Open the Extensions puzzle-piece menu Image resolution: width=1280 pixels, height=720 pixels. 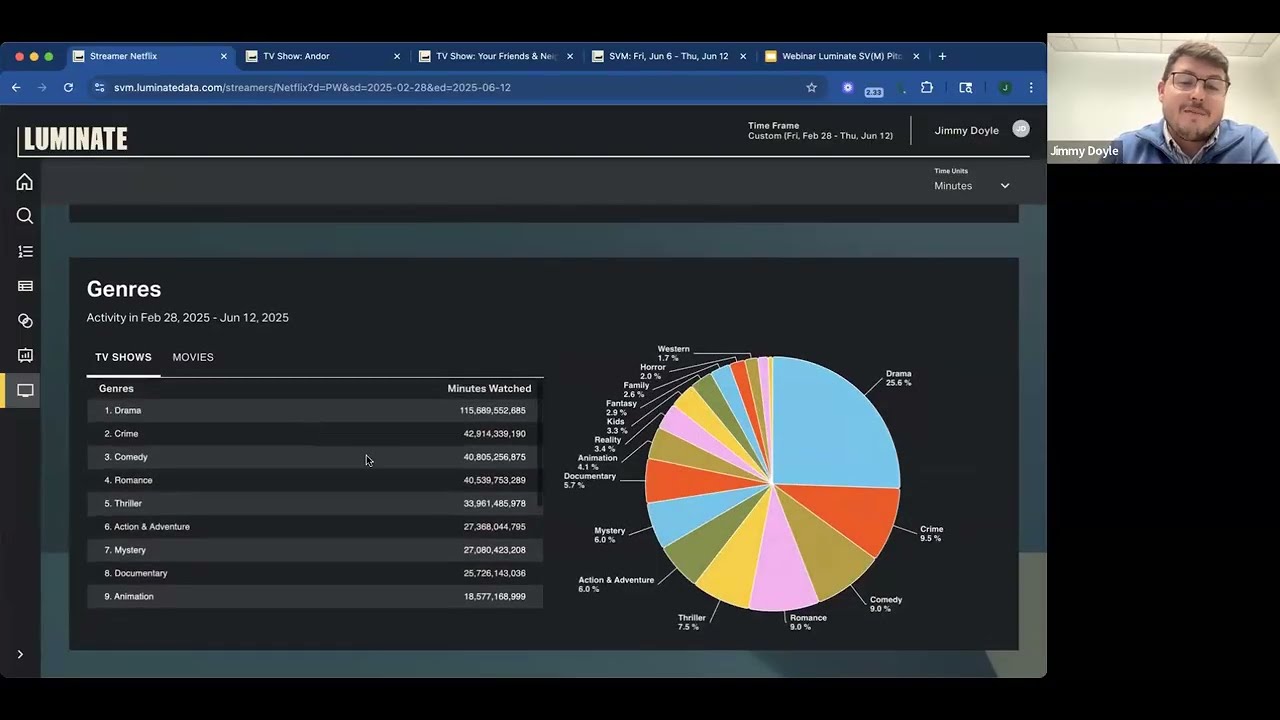pyautogui.click(x=927, y=87)
